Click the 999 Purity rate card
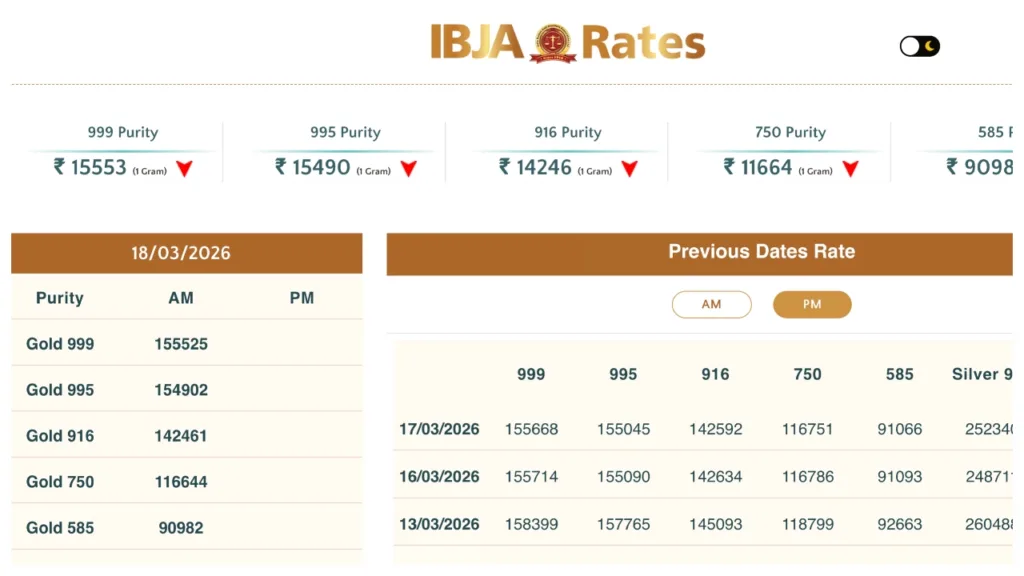Screen dimensions: 1024x576 coord(122,152)
